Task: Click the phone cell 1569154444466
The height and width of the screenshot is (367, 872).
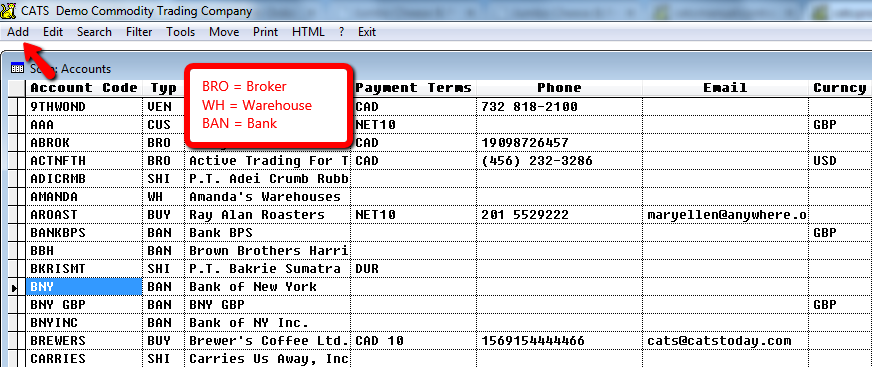Action: 559,341
